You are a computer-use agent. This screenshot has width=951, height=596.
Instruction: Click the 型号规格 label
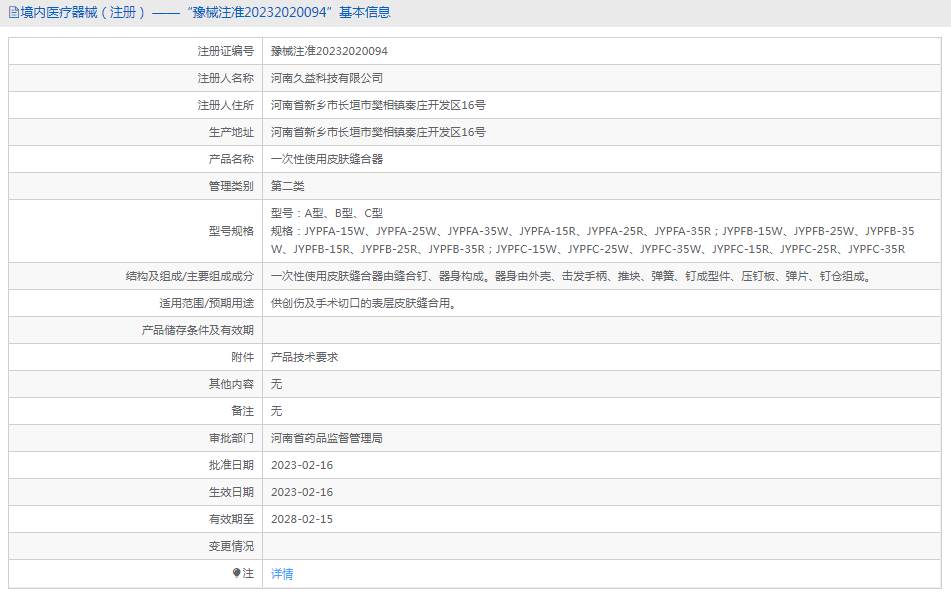click(231, 231)
